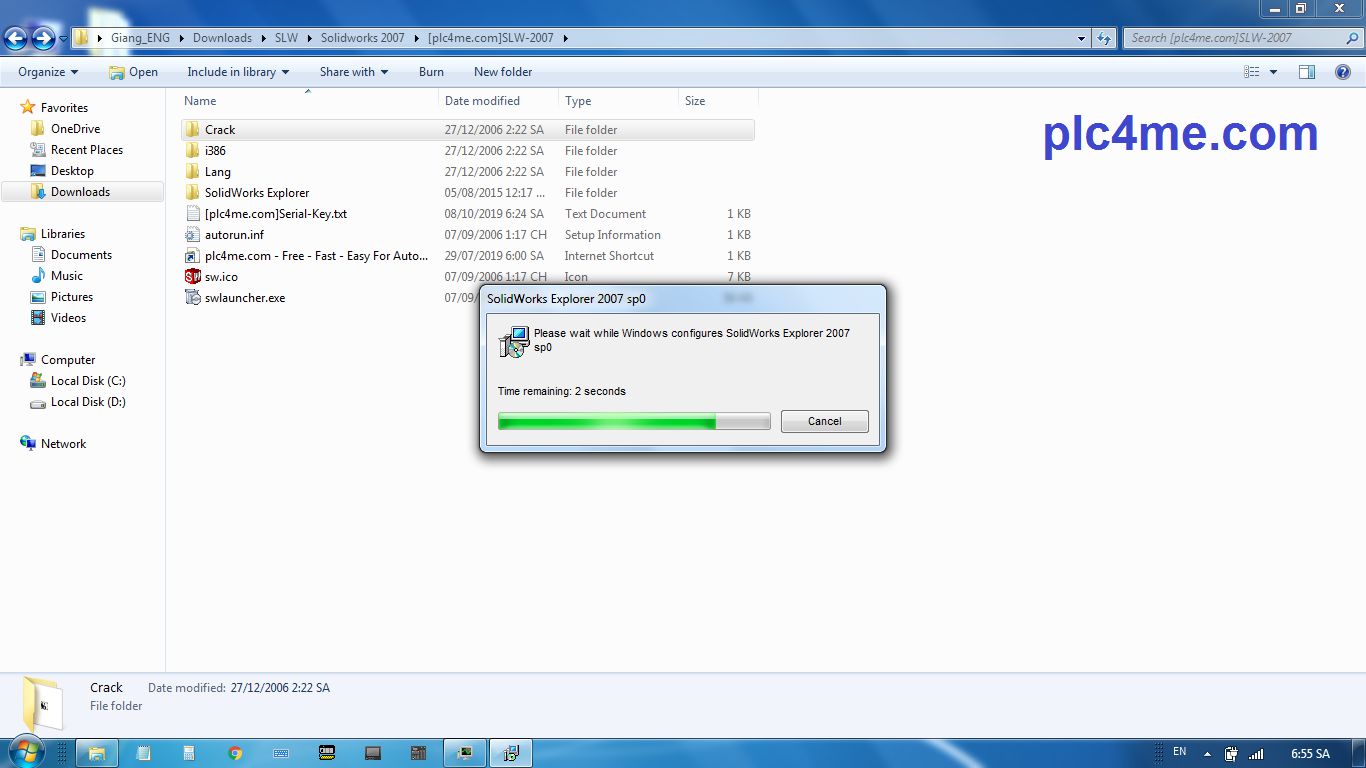This screenshot has height=768, width=1366.
Task: Cancel the SolidWorks Explorer installation
Action: coord(824,421)
